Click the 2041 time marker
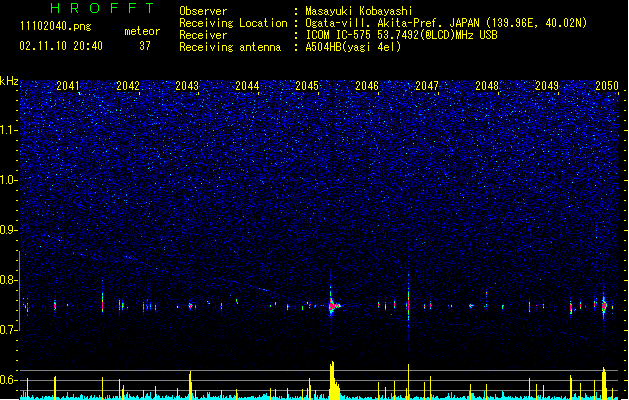629x400 pixels. coord(67,86)
